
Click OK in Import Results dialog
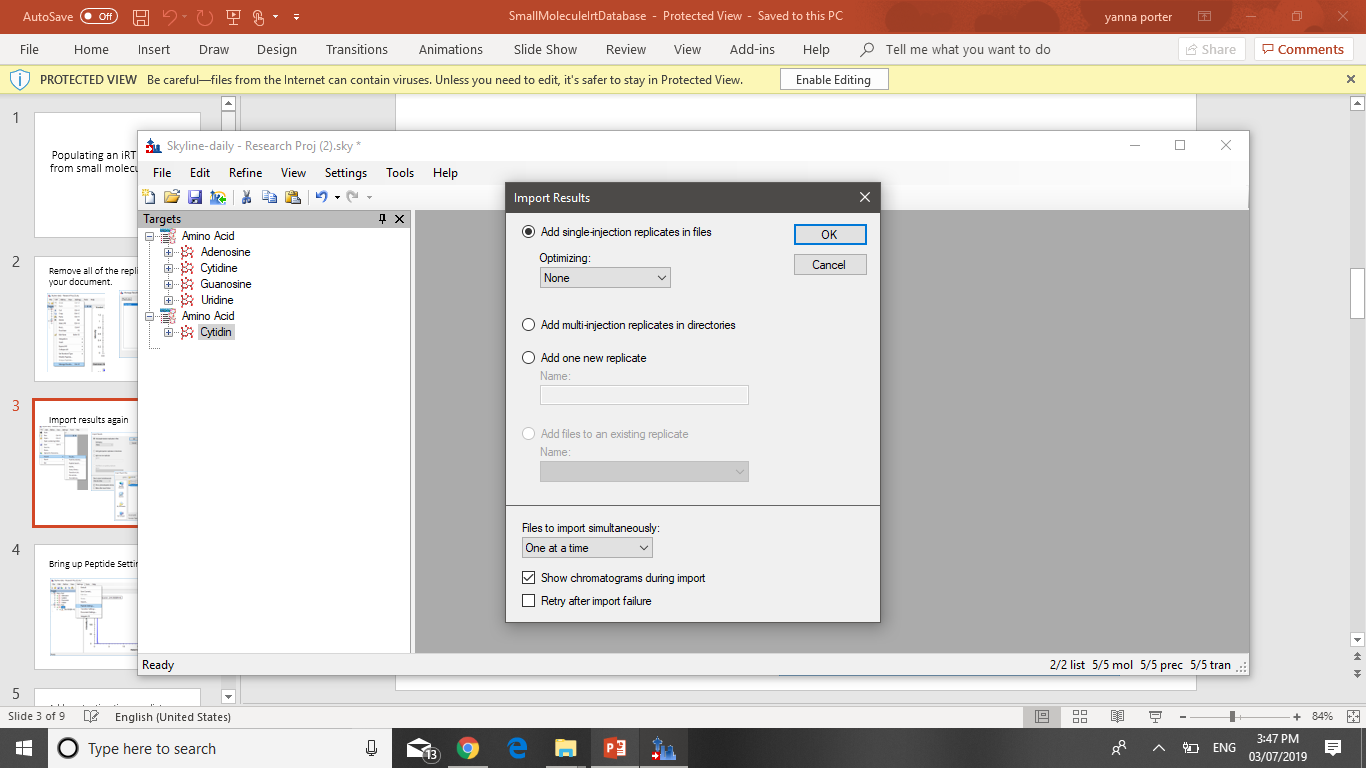[x=830, y=234]
